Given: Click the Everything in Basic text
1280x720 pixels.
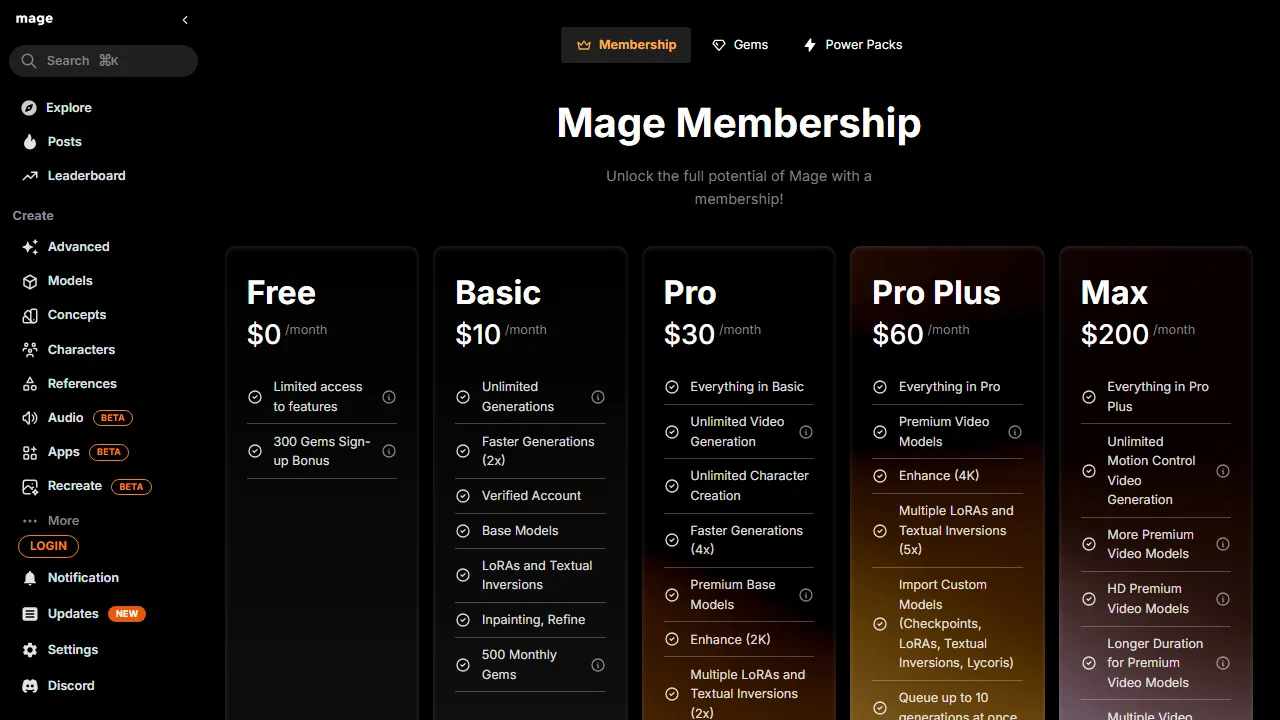Looking at the screenshot, I should (x=747, y=387).
